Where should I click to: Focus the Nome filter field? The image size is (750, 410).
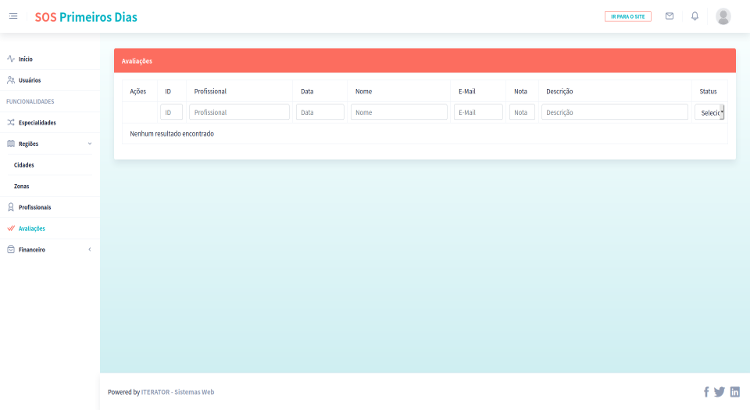(x=399, y=112)
